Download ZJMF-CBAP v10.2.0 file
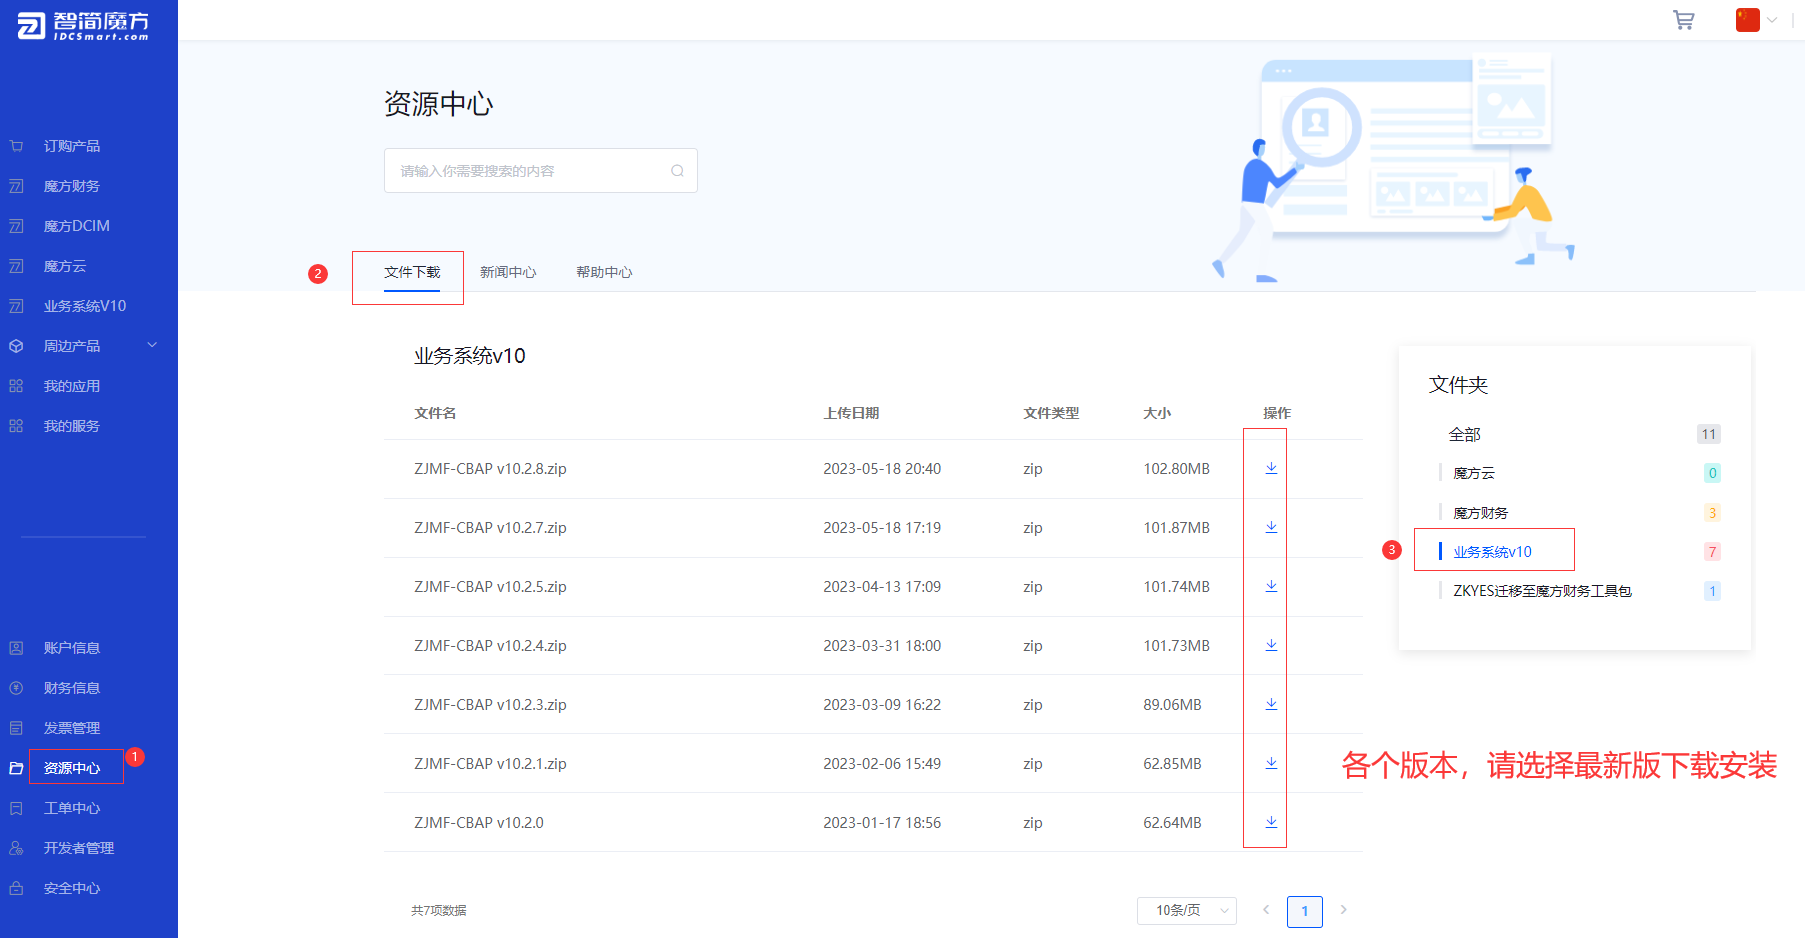This screenshot has width=1805, height=938. click(1271, 822)
